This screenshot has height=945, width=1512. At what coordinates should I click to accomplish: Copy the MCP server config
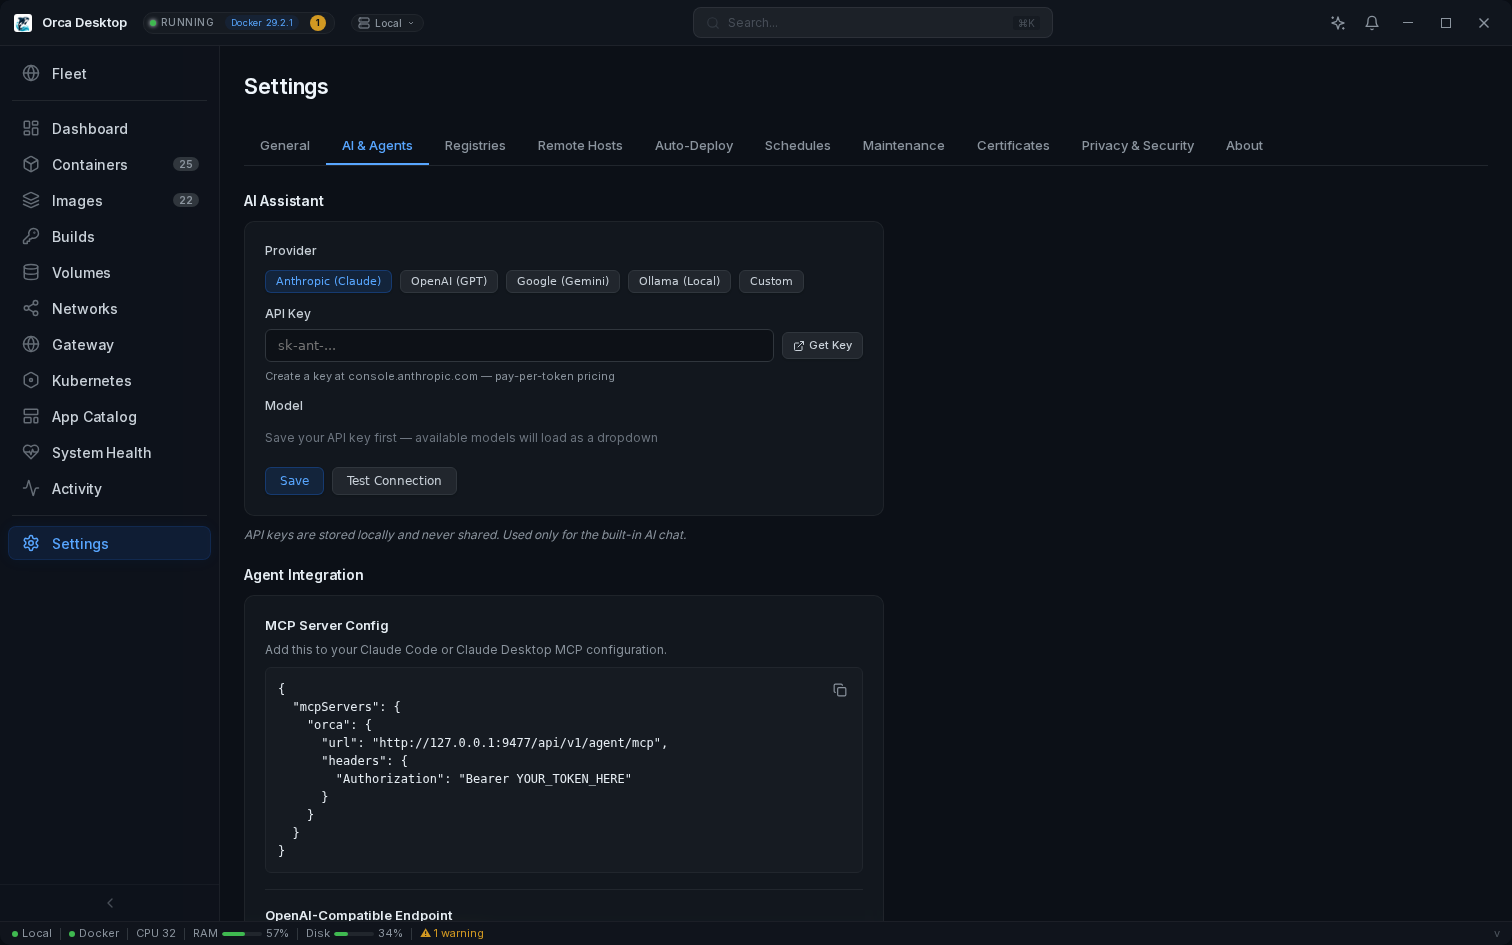pos(840,690)
